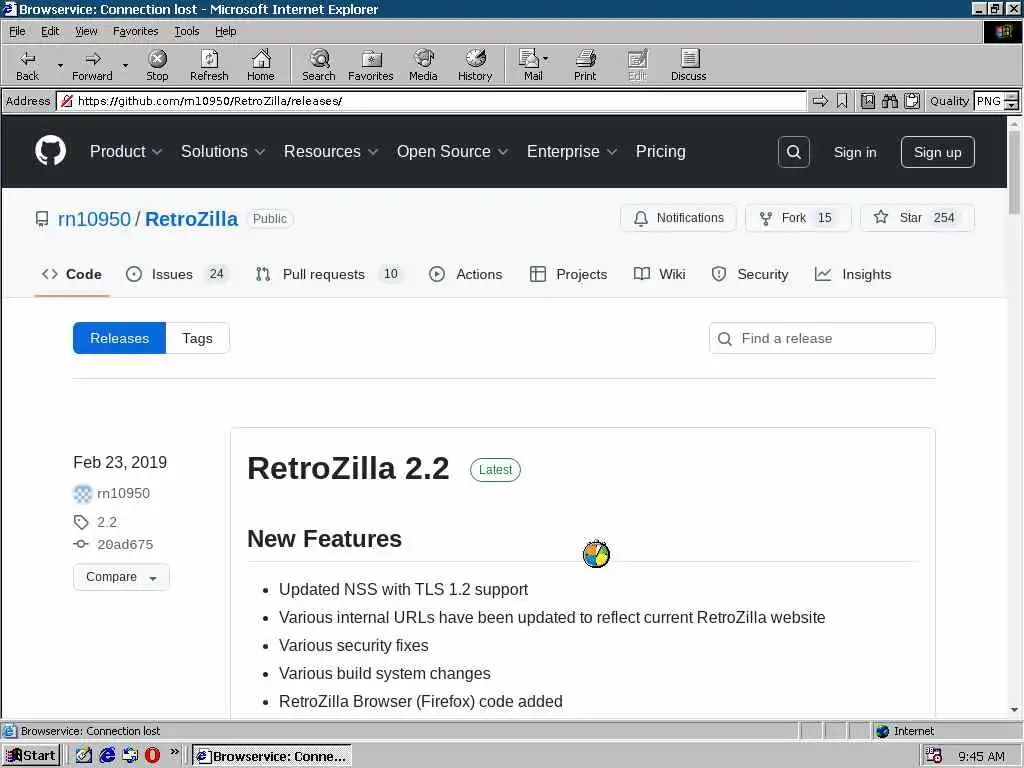1024x768 pixels.
Task: Print the page using Print icon
Action: pos(585,65)
